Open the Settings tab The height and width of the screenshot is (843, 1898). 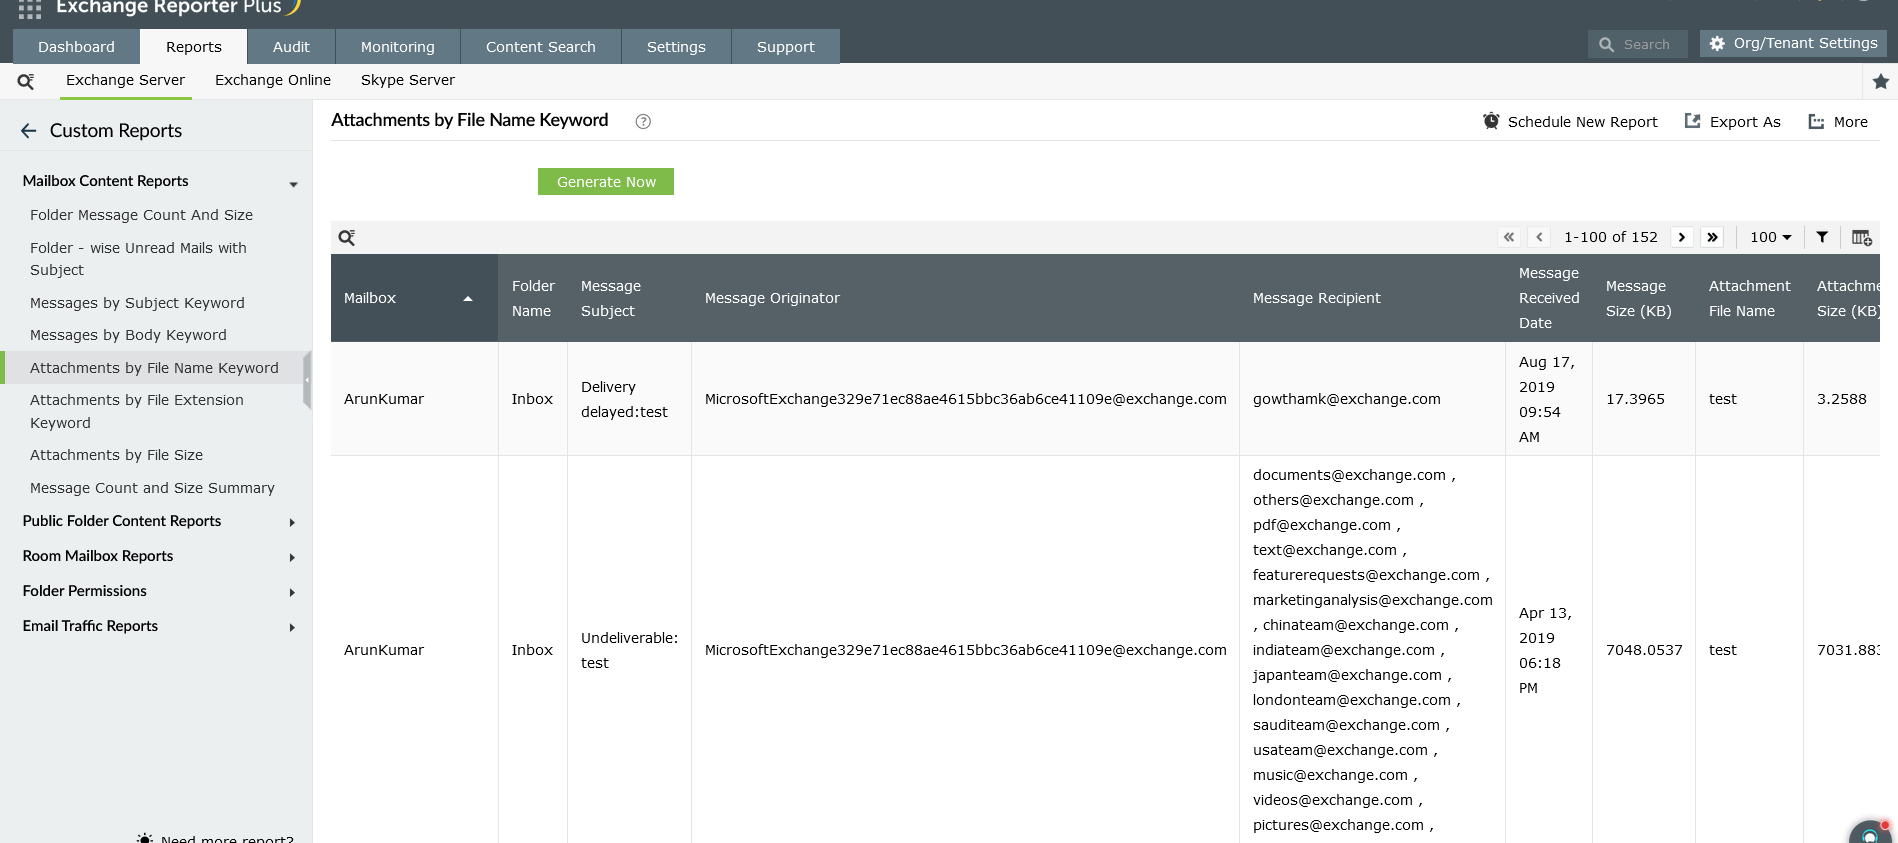[x=676, y=47]
